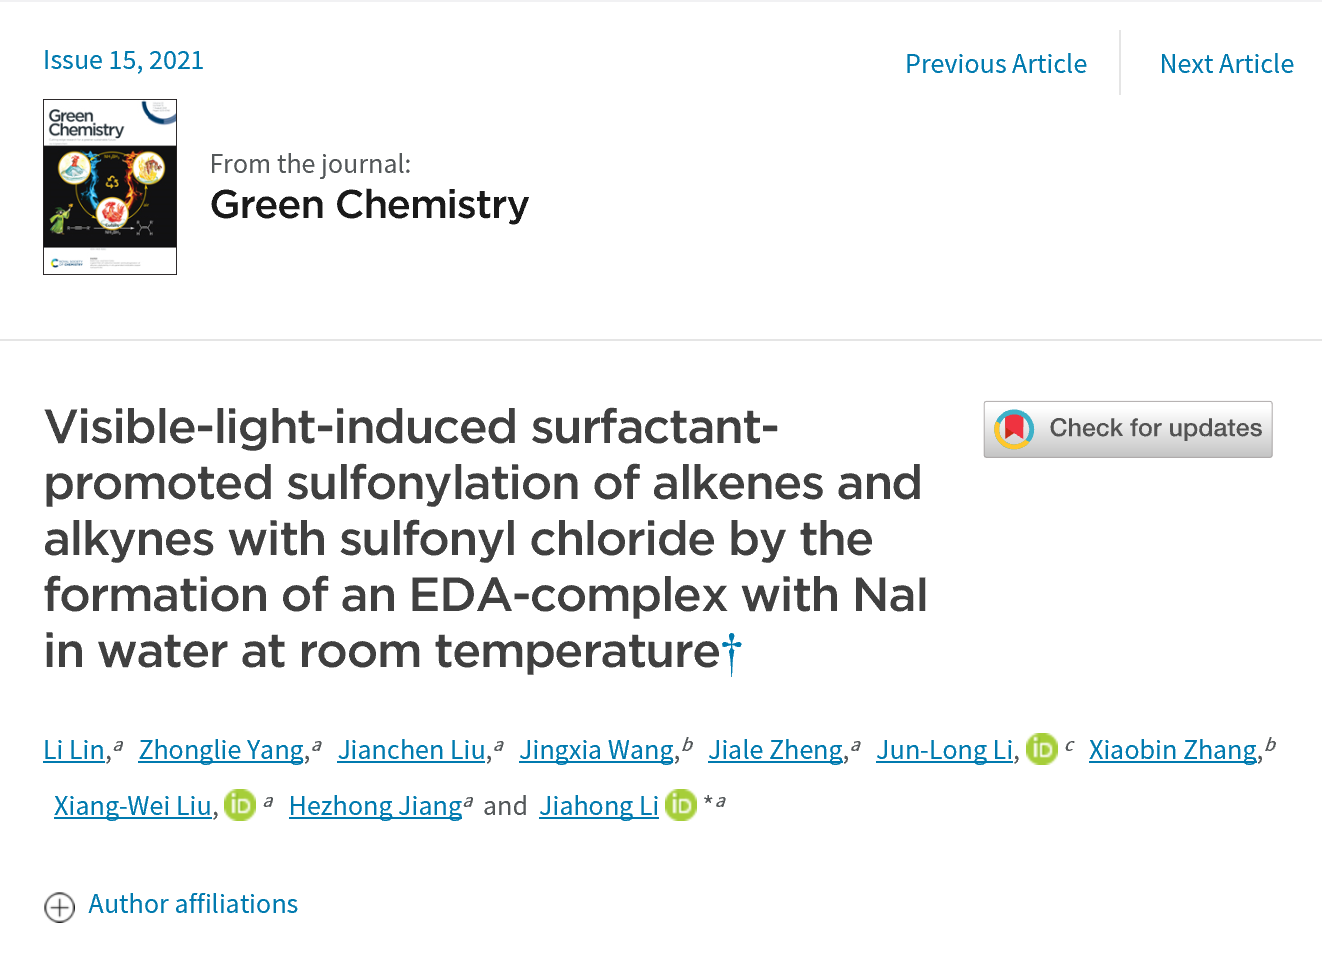Go to the Previous Article
The height and width of the screenshot is (957, 1322).
click(995, 64)
